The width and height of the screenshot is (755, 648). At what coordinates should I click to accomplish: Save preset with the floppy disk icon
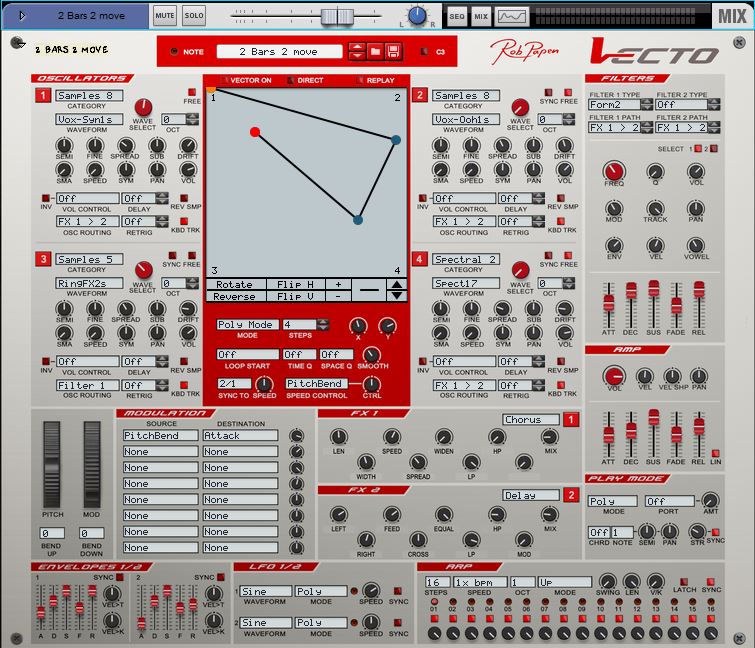[x=393, y=51]
